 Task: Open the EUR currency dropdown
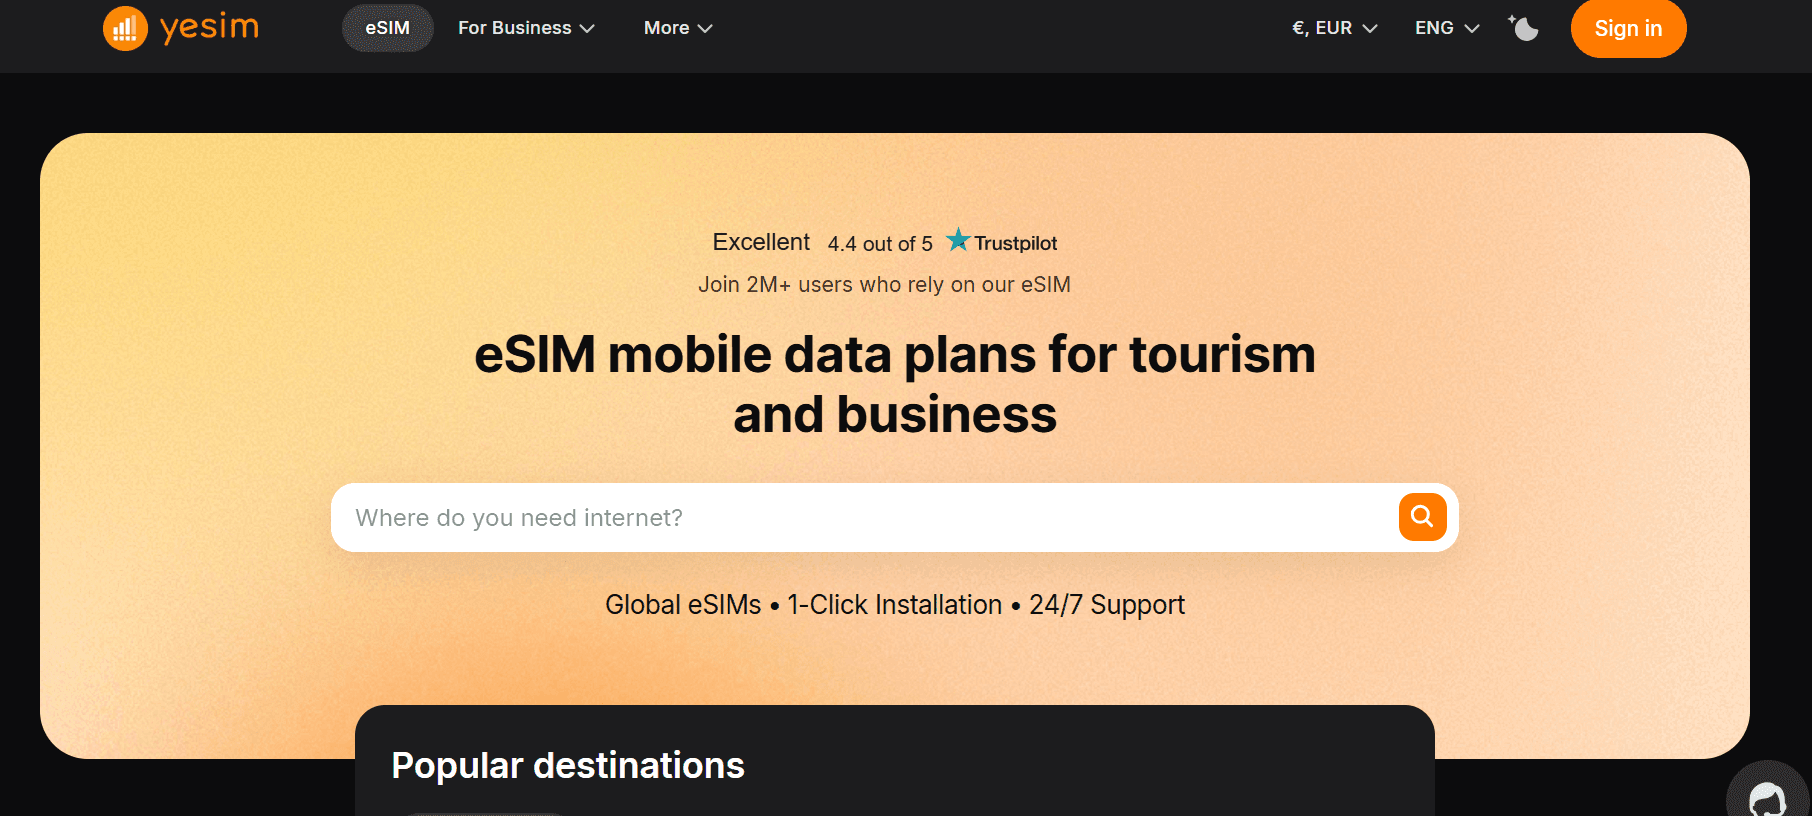click(1321, 28)
